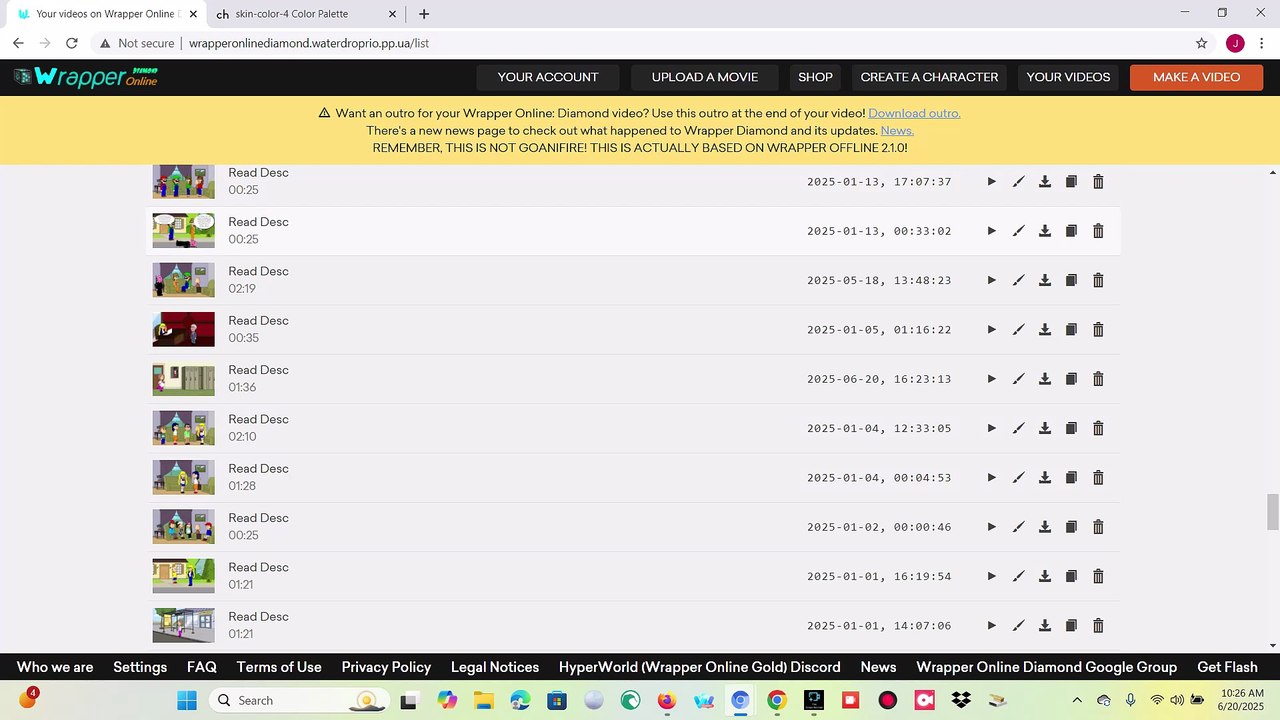Delete the video dated 2025-01-05, 01:16:22

1098,330
